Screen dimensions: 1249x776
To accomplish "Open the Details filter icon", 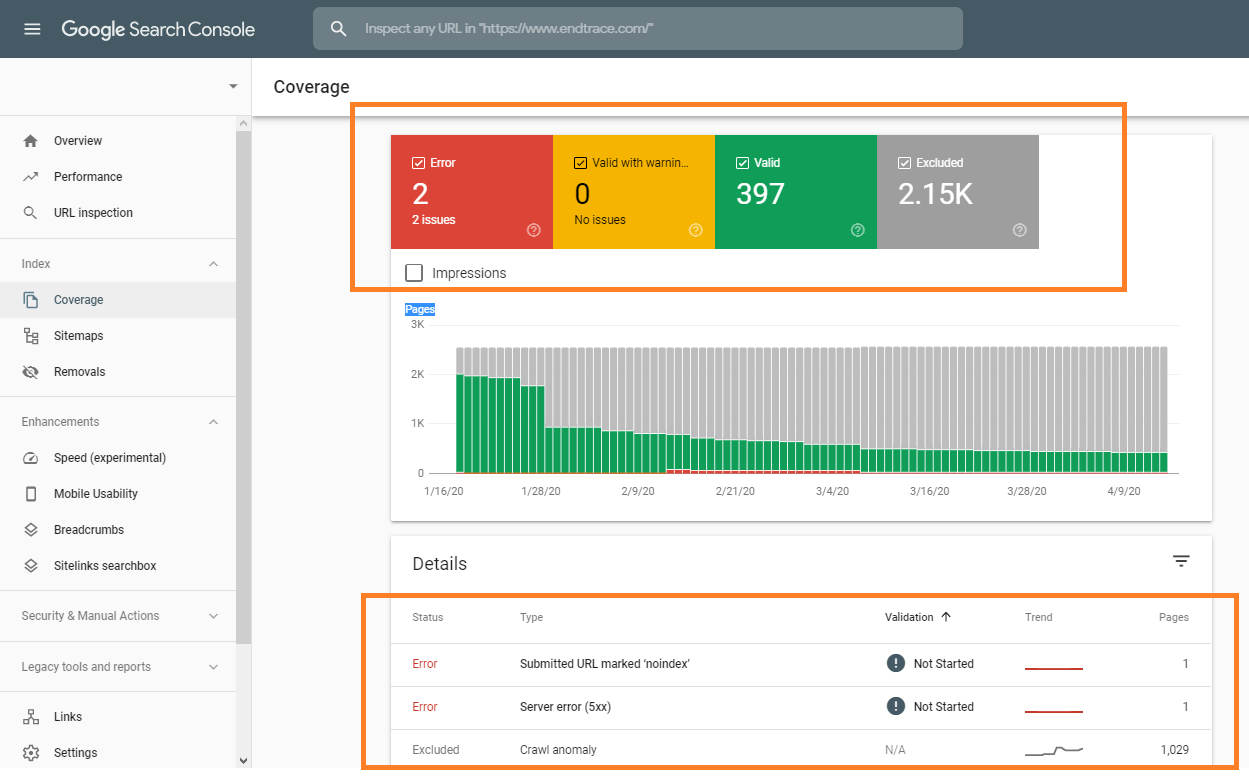I will tap(1181, 561).
